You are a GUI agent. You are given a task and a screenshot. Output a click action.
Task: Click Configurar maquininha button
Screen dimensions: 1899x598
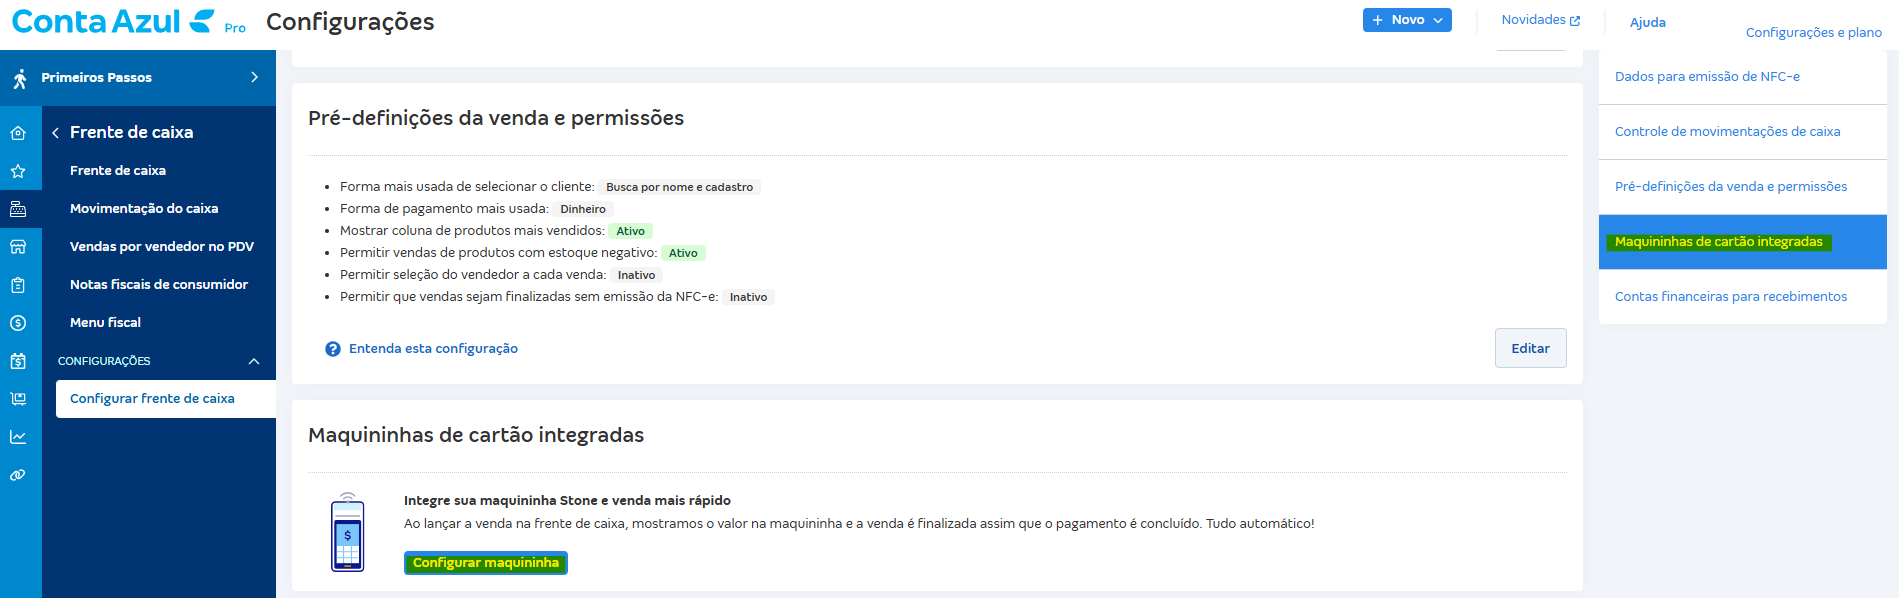486,563
